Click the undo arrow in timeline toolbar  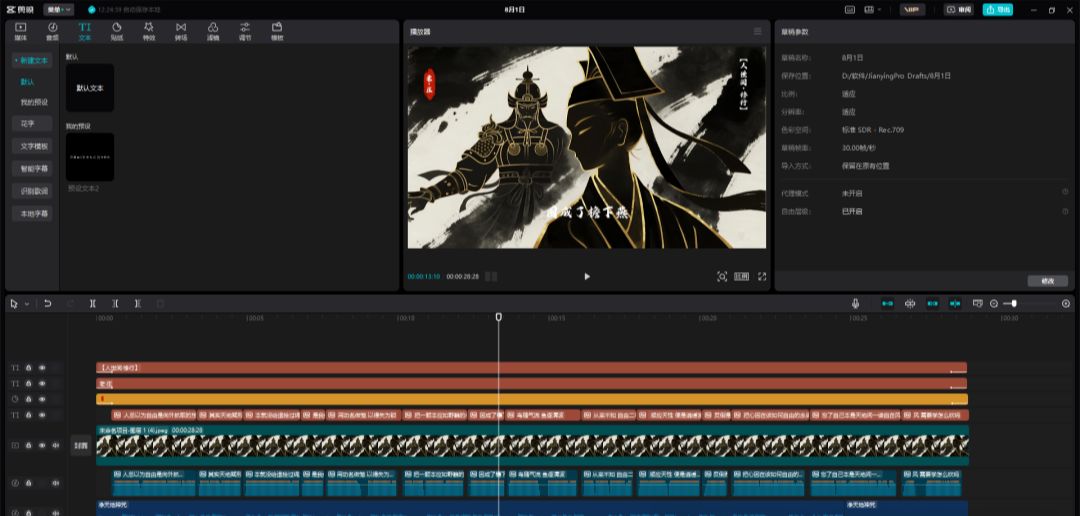(x=47, y=303)
